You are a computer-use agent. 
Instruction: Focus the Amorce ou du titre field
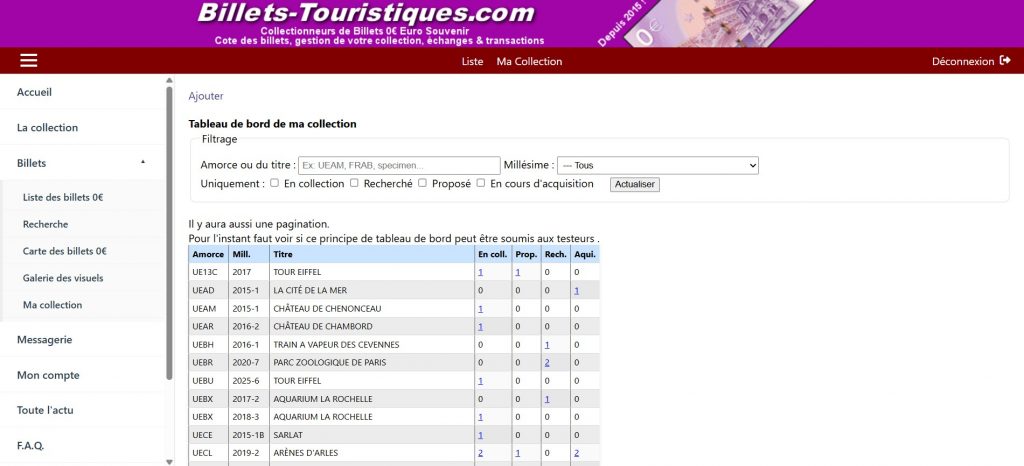(398, 165)
